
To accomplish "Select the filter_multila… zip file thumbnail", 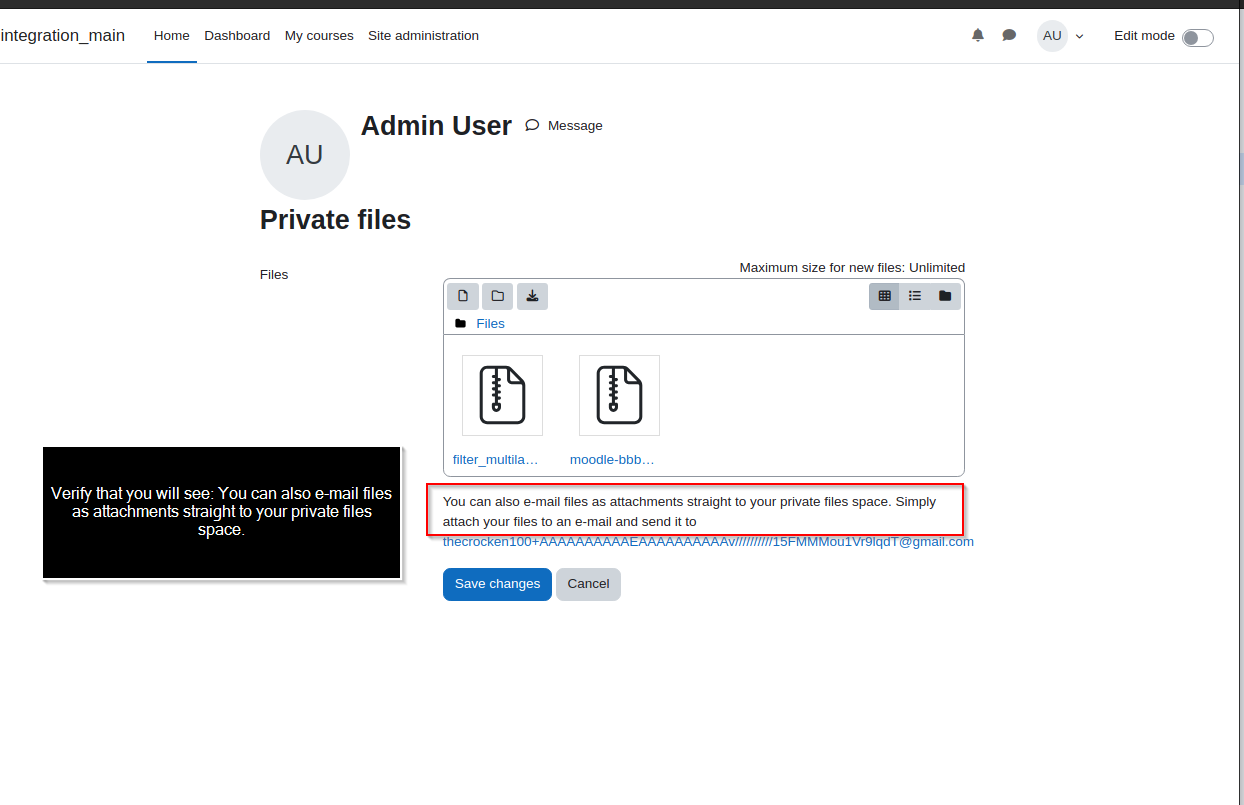I will point(502,395).
